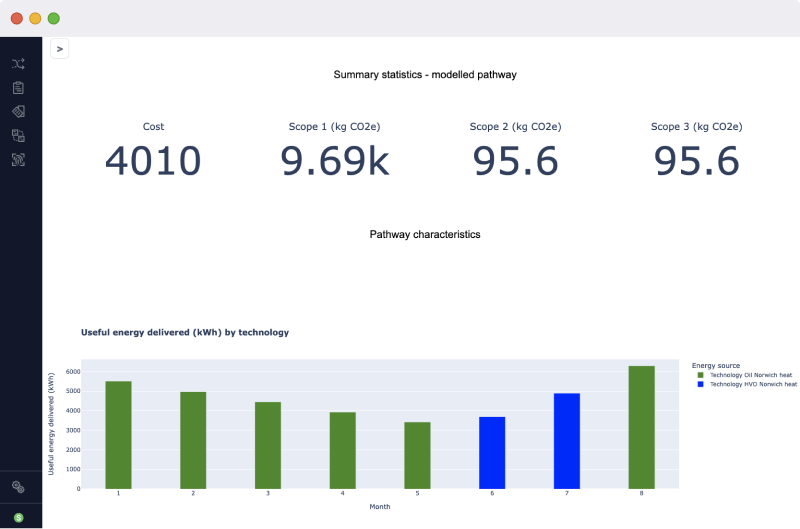Click the blue bar for month 7
This screenshot has width=800, height=529.
tap(566, 441)
